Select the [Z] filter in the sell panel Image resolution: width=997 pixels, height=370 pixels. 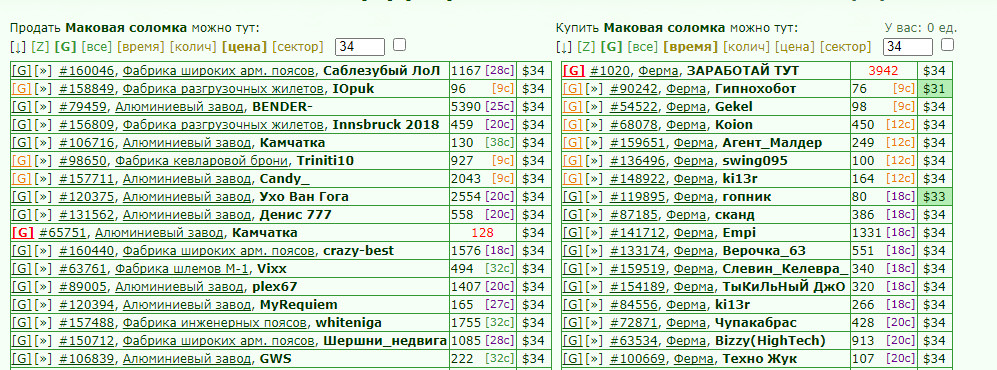coord(40,46)
